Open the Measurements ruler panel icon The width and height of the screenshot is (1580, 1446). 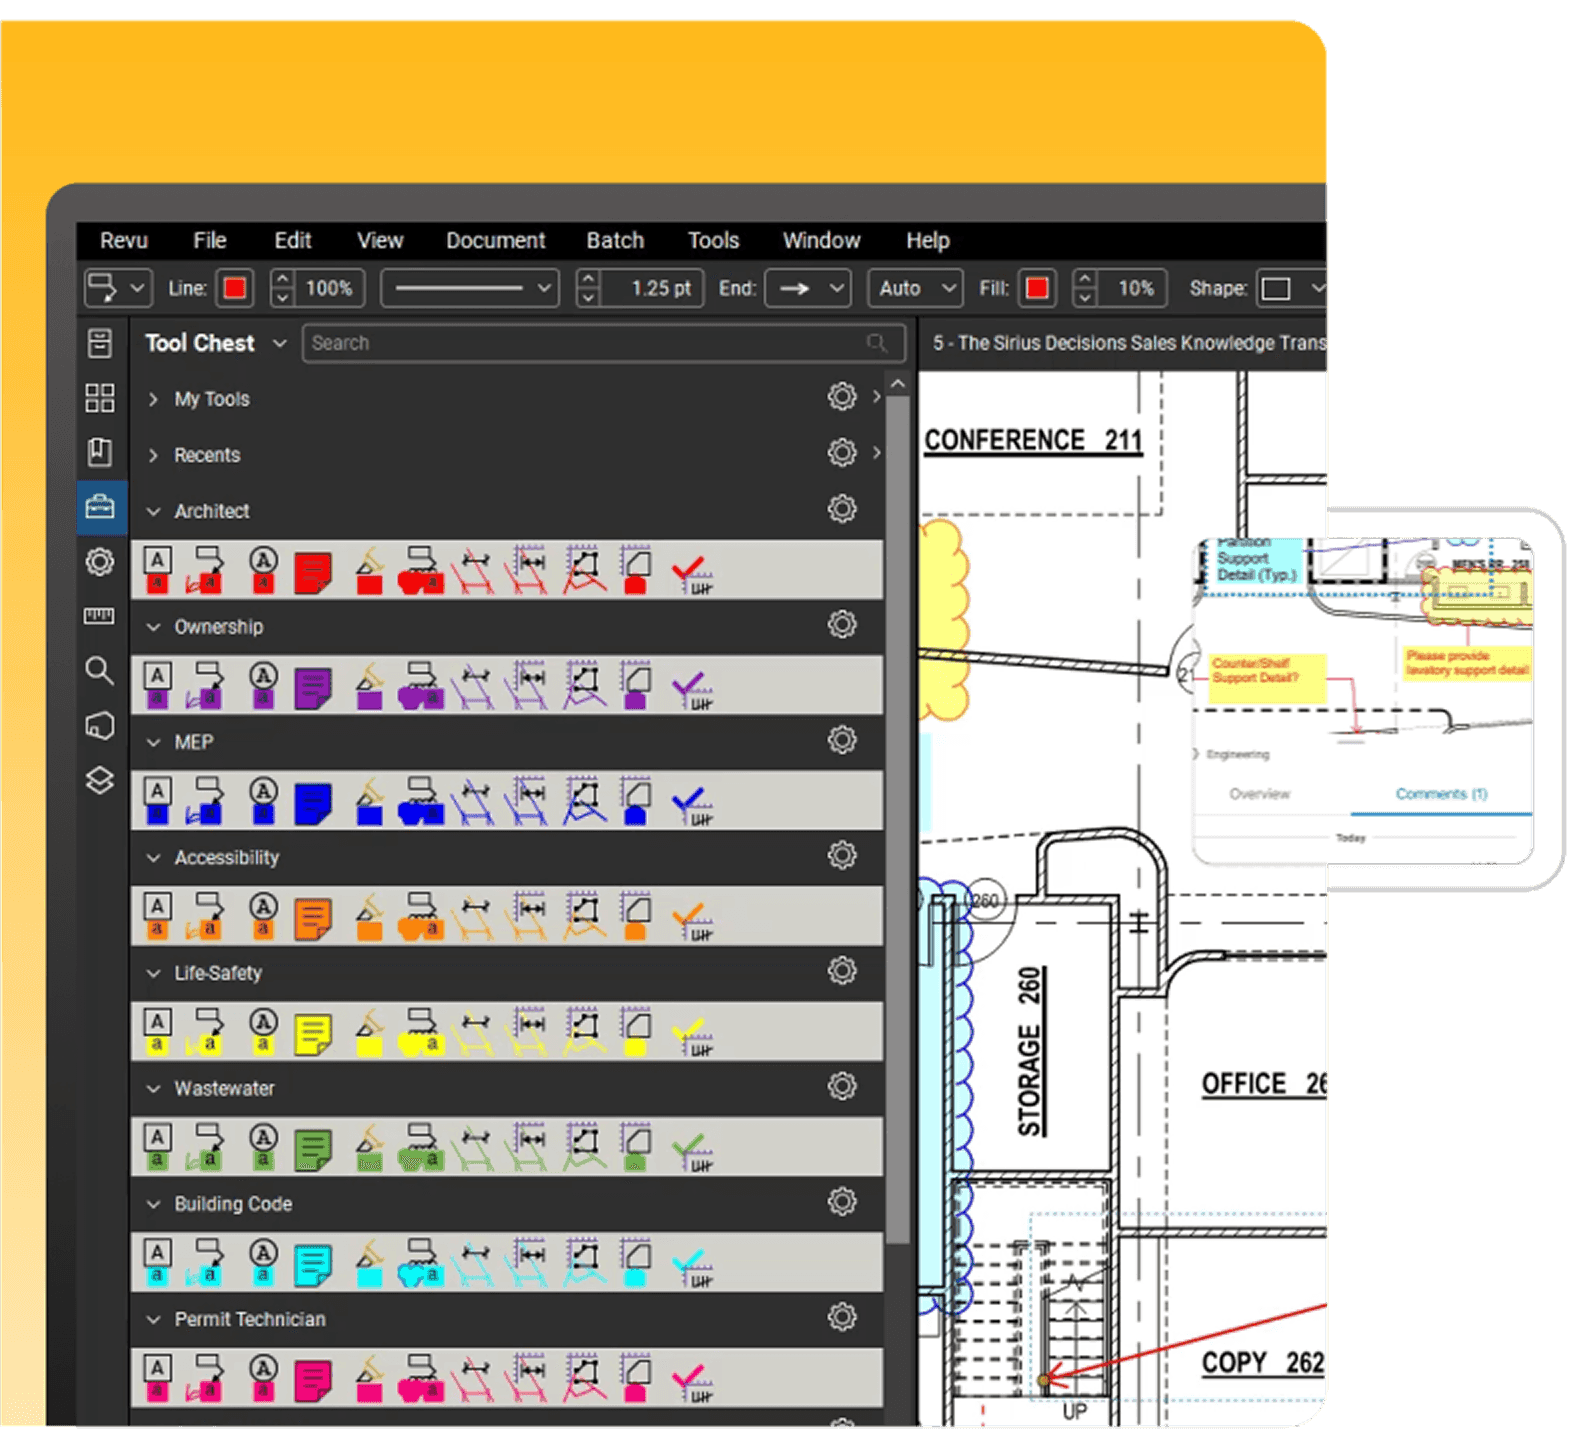click(100, 616)
